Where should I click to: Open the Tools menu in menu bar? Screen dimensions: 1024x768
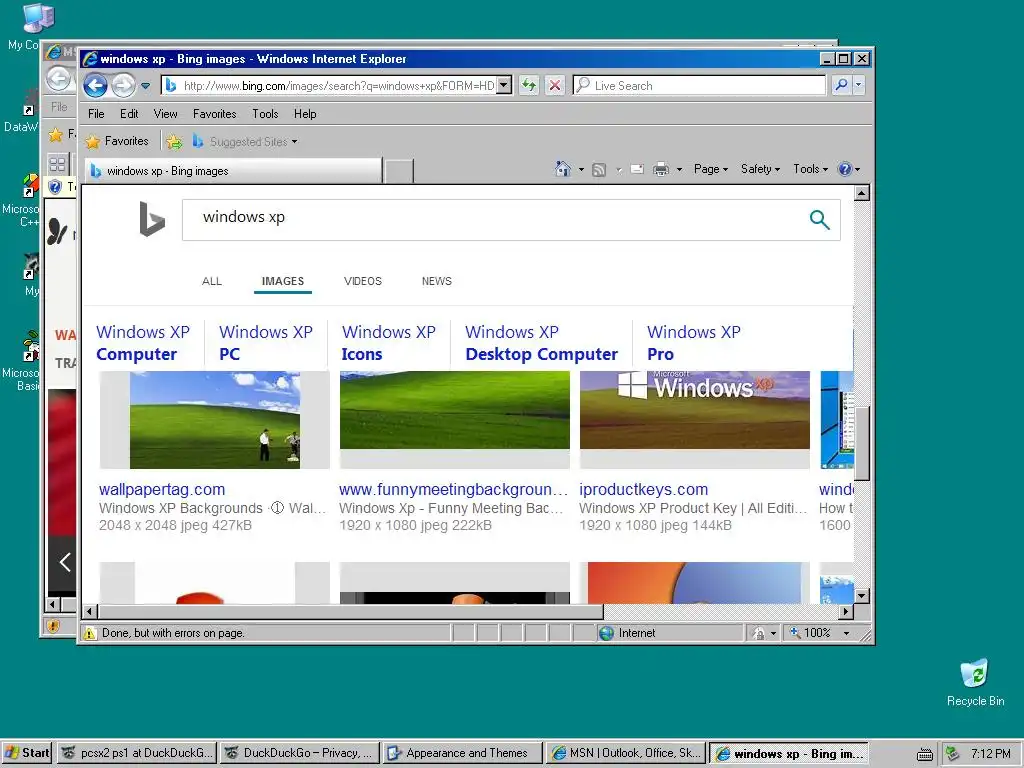click(x=265, y=114)
